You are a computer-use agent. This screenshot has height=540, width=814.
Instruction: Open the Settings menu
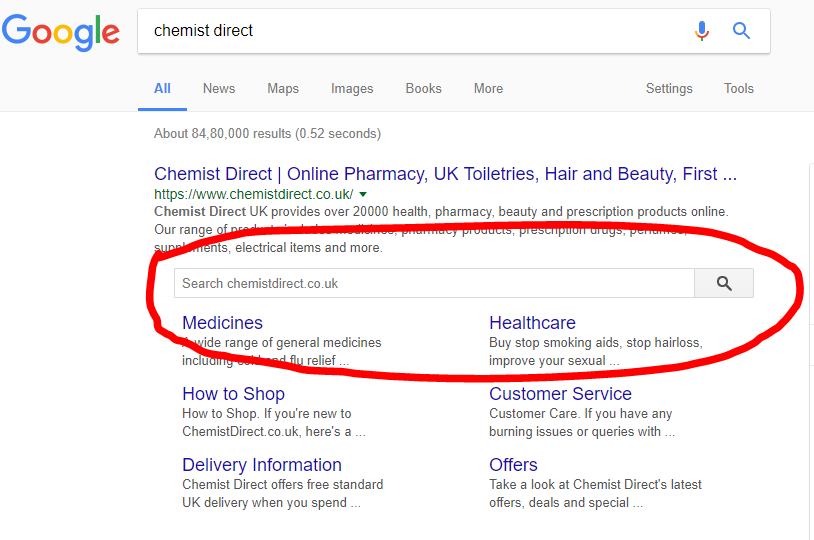click(669, 88)
